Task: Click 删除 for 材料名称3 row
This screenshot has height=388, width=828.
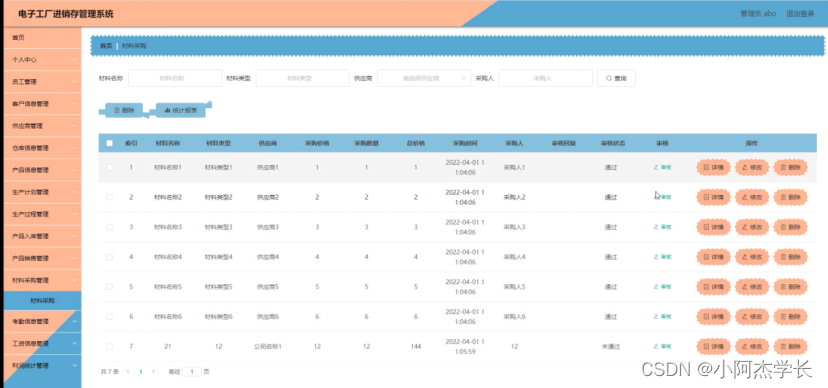Action: coord(791,227)
